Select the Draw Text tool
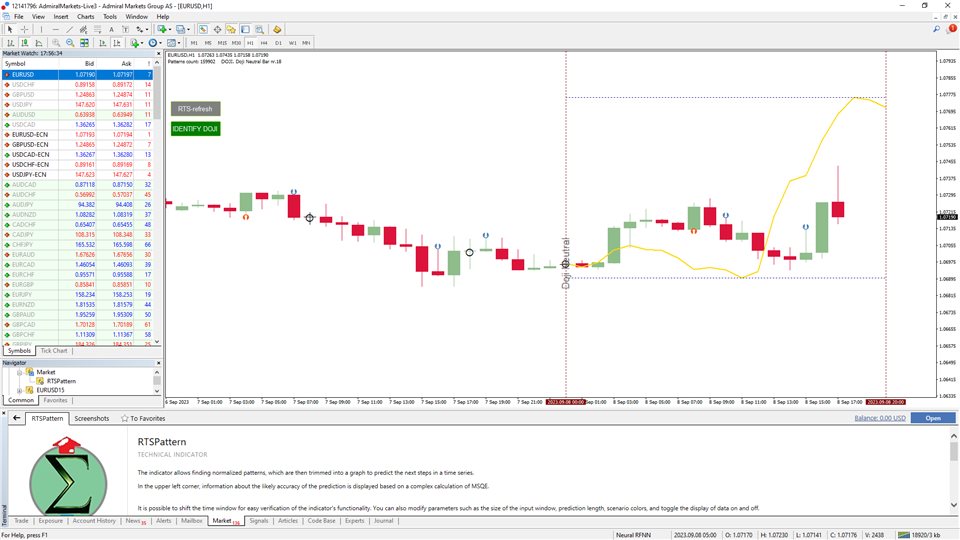 coord(111,29)
